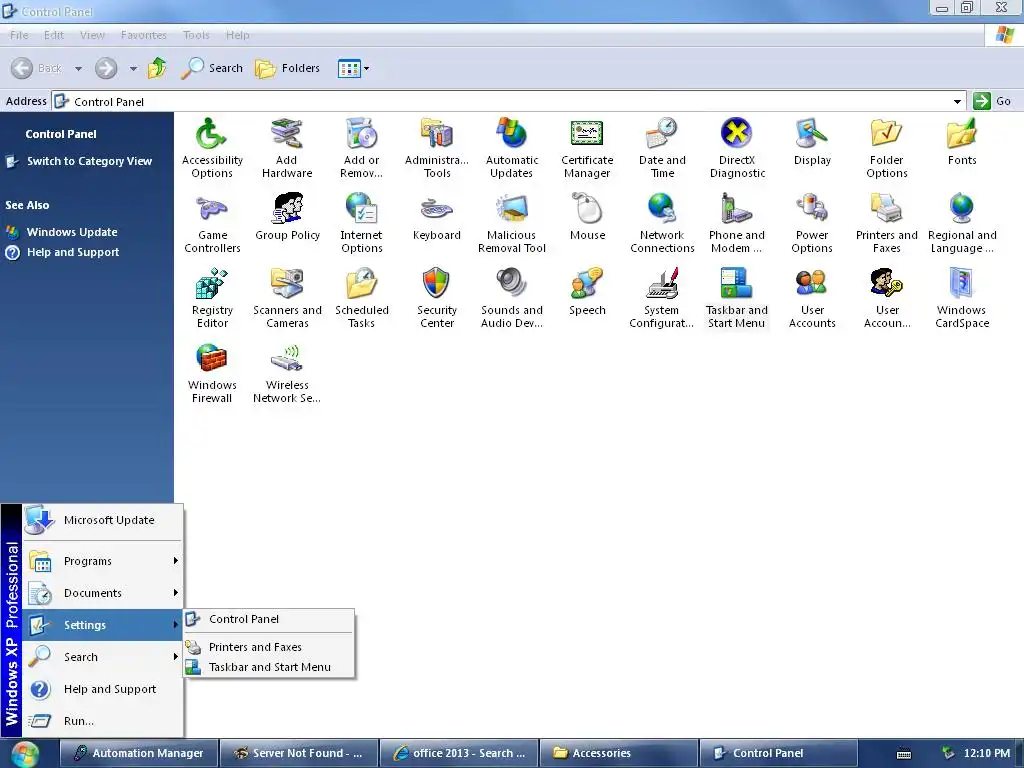Image resolution: width=1024 pixels, height=768 pixels.
Task: Open Regional and Language applet
Action: point(962,223)
